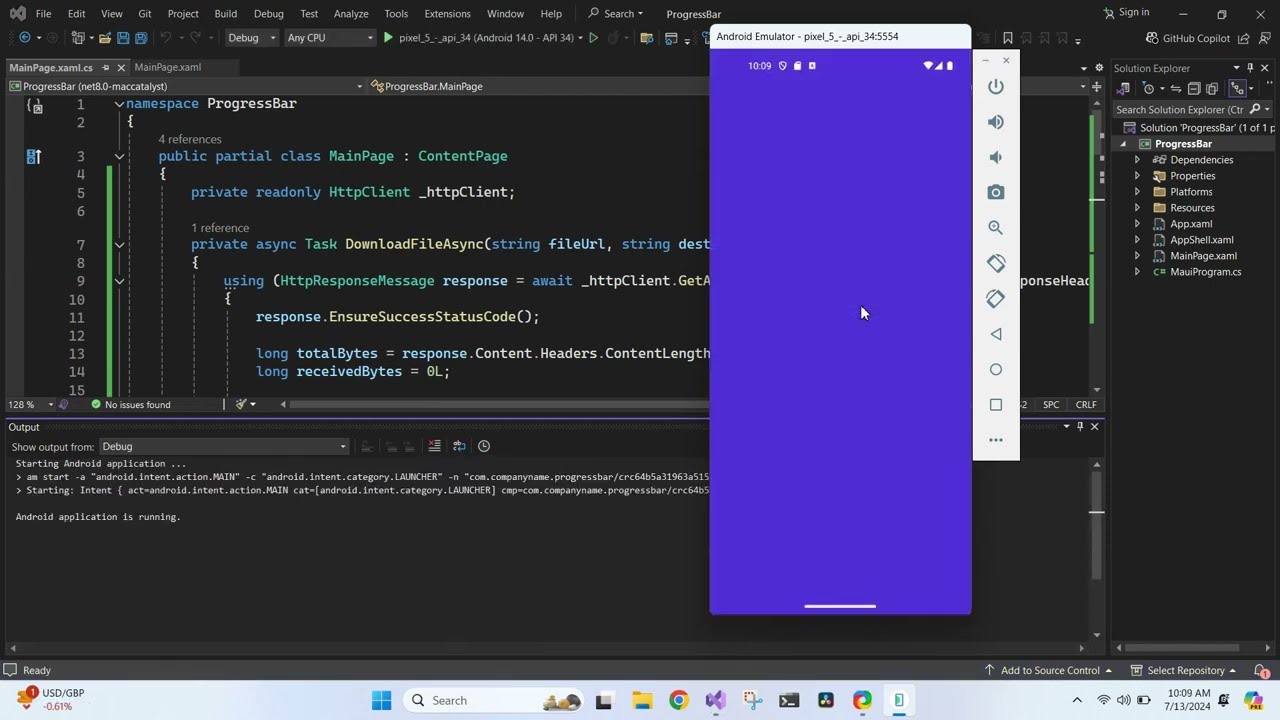Open the File menu
1280x720 pixels.
[43, 14]
